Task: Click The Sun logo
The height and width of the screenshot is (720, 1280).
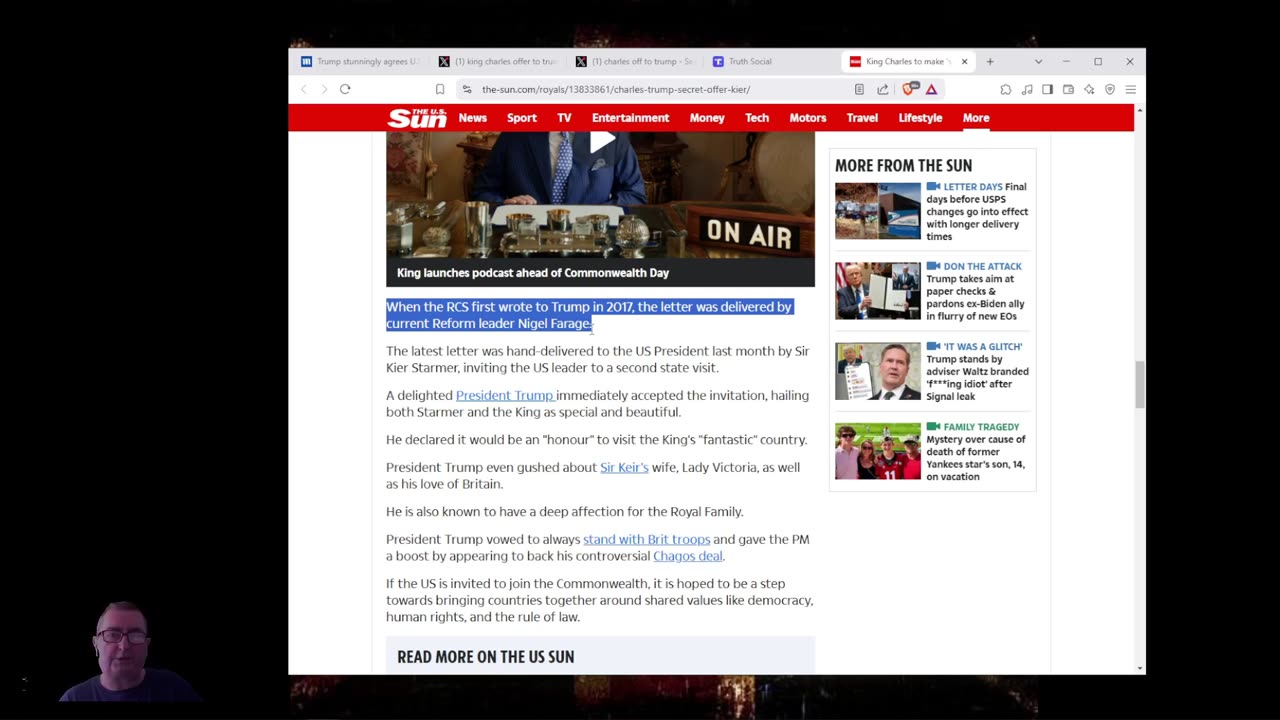Action: 417,118
